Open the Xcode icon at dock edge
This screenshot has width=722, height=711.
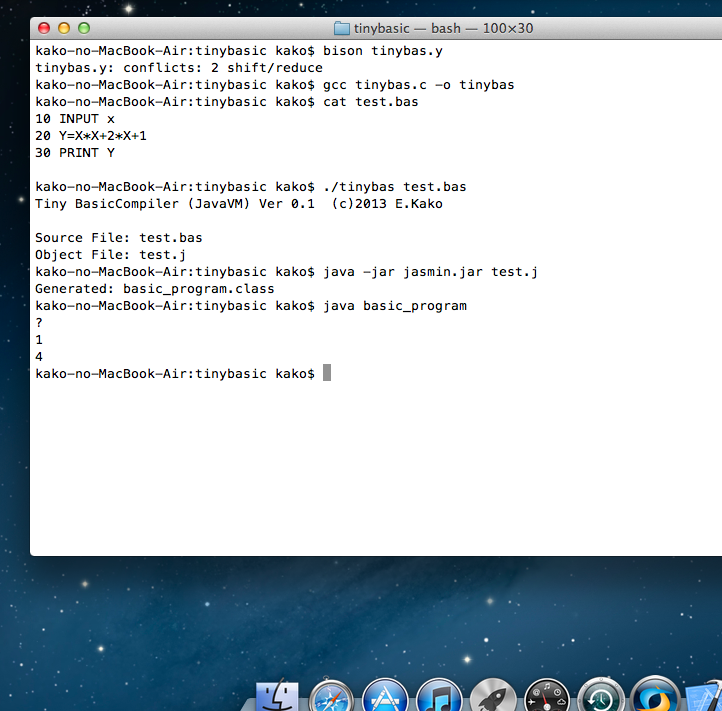[x=706, y=697]
